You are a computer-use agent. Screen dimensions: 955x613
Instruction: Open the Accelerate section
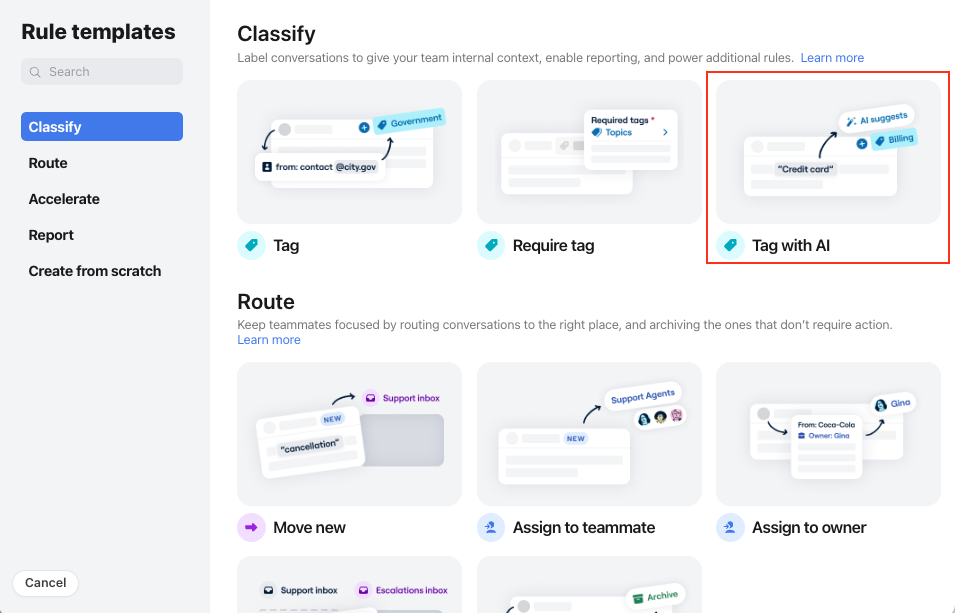(65, 198)
